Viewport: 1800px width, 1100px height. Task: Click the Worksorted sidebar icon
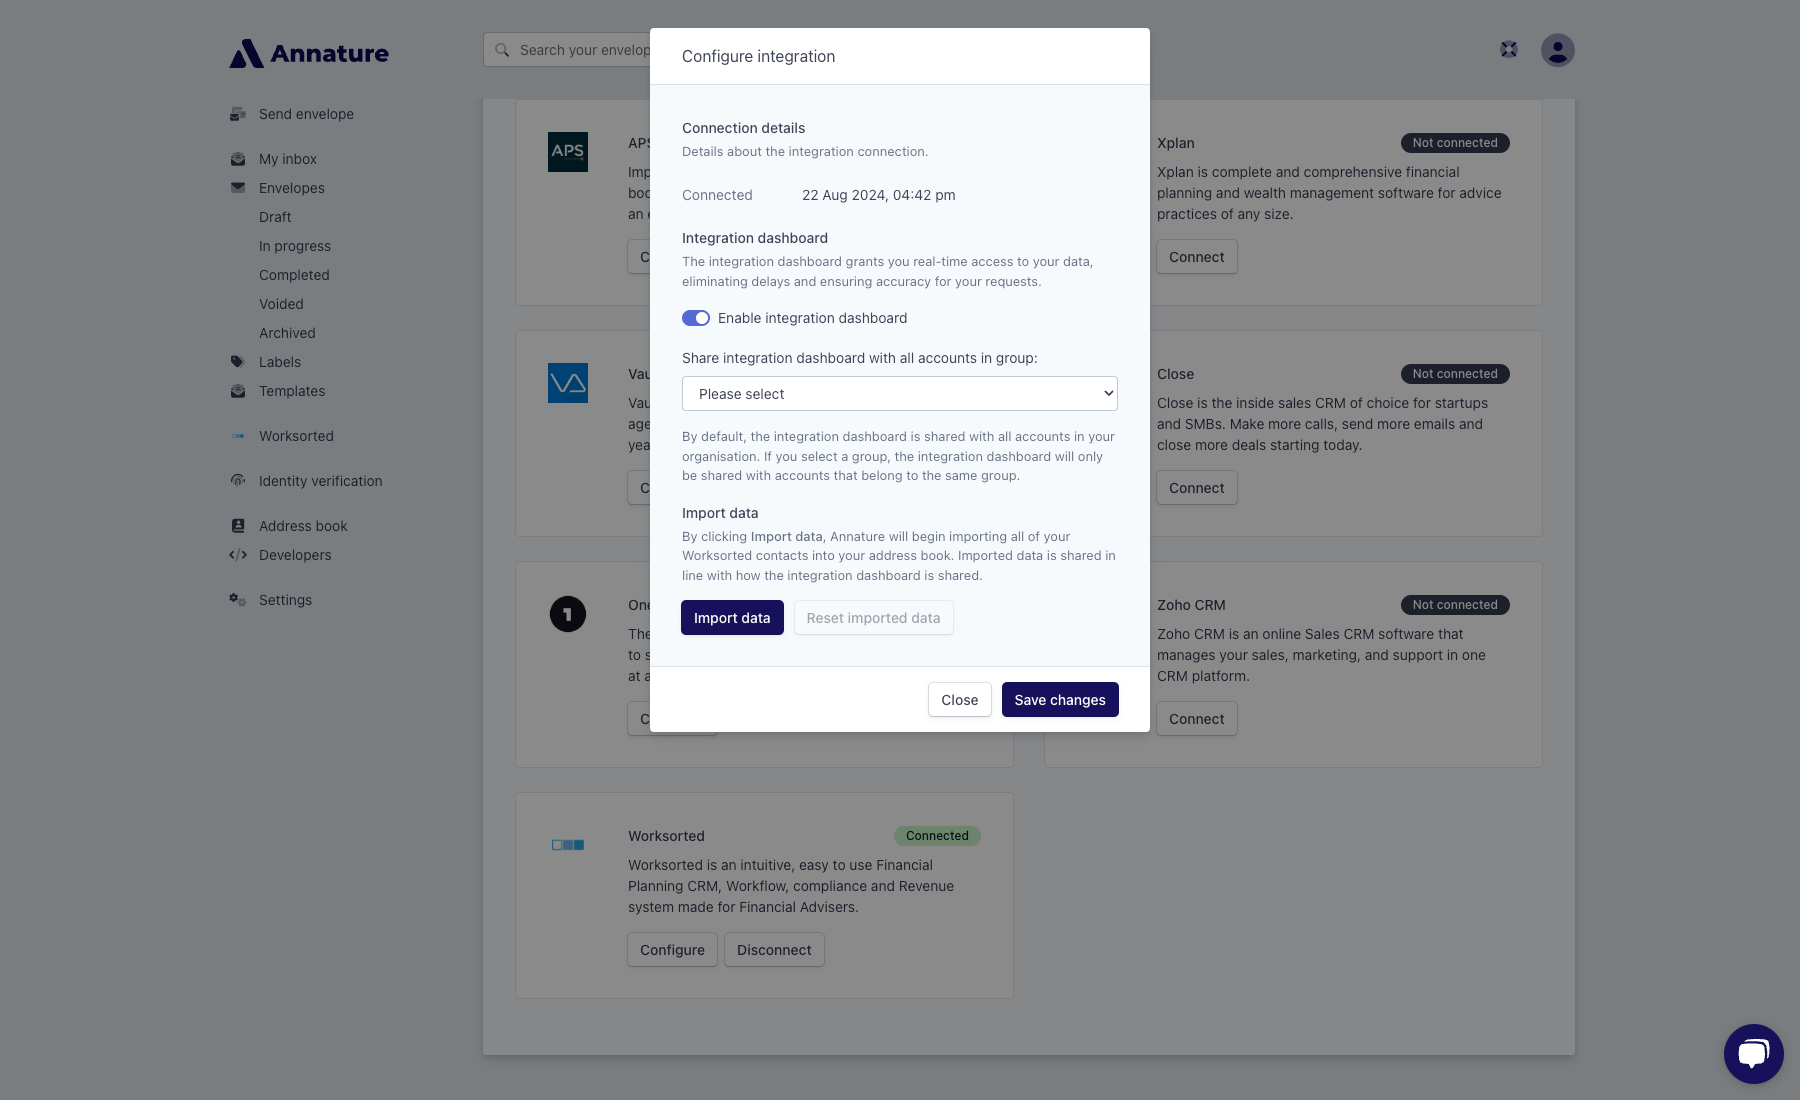pyautogui.click(x=237, y=435)
